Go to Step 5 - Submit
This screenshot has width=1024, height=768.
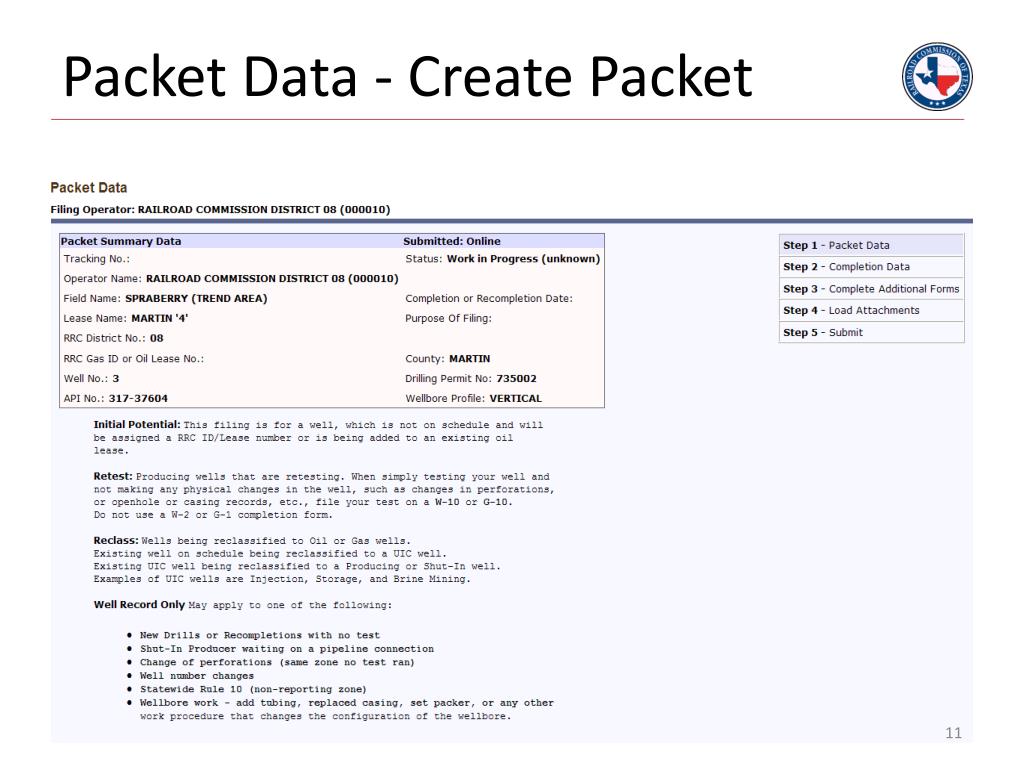871,332
